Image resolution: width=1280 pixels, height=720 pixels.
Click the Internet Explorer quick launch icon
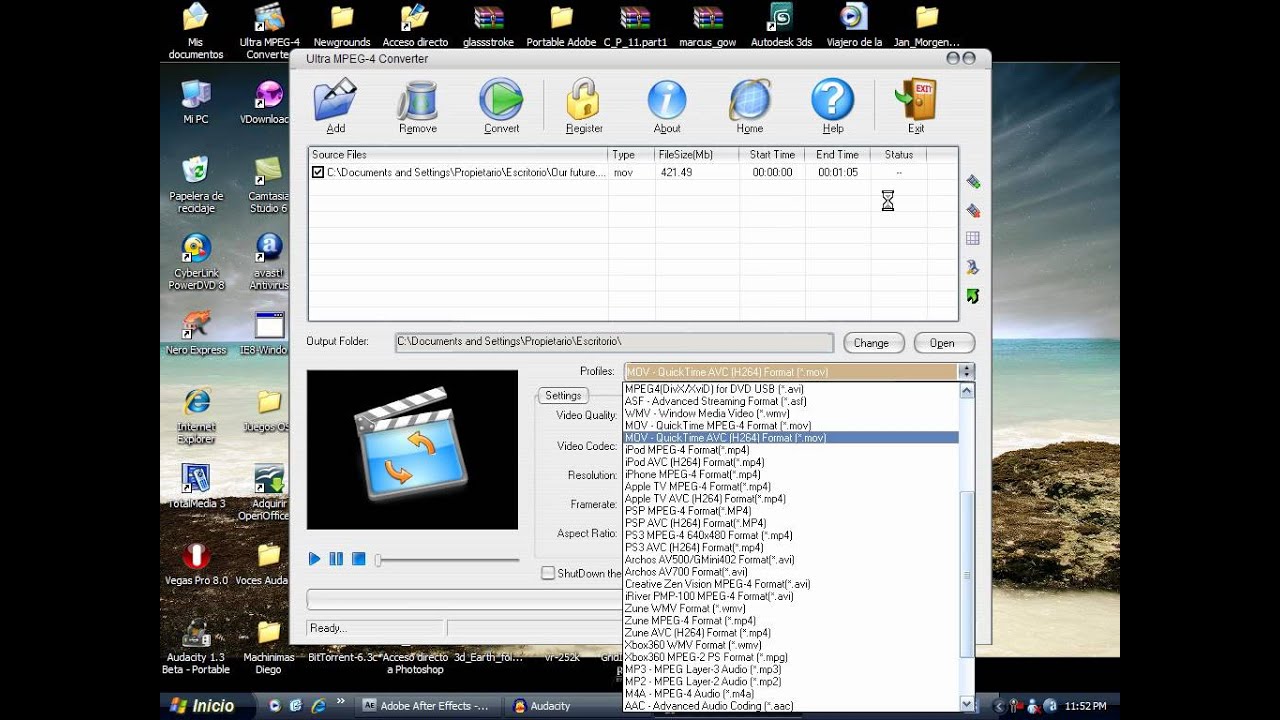[x=319, y=706]
